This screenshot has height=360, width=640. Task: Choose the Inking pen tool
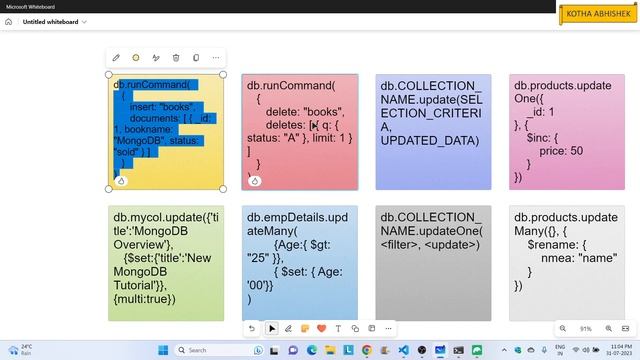click(288, 329)
